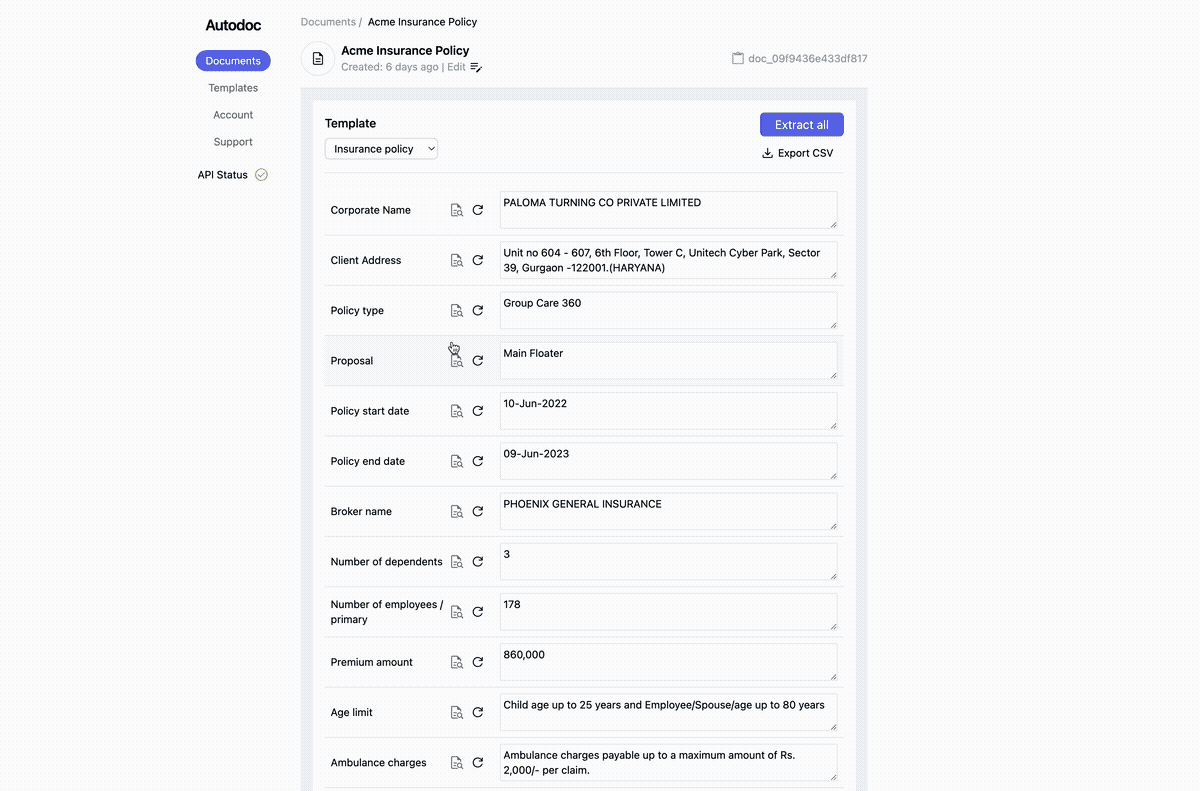Image resolution: width=1200 pixels, height=791 pixels.
Task: Re-extract the Age limit field
Action: coord(478,712)
